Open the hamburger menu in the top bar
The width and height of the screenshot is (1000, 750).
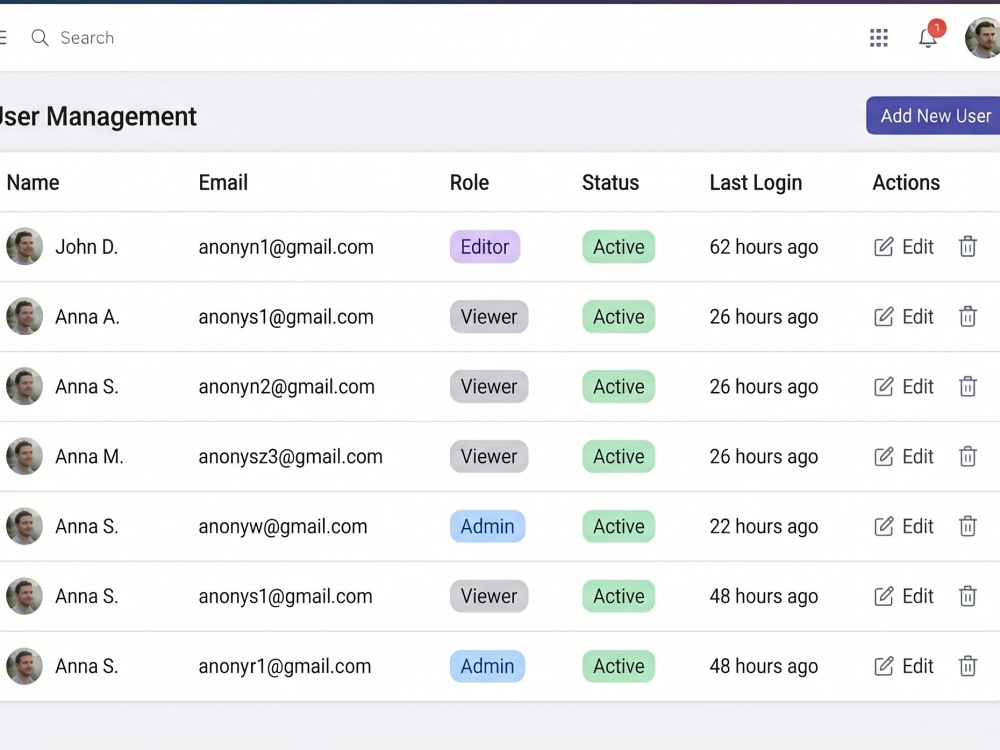pyautogui.click(x=3, y=38)
